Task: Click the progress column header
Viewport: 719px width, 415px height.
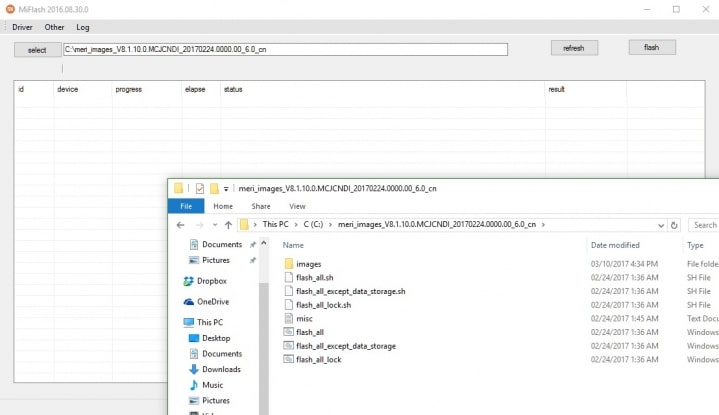Action: point(128,89)
